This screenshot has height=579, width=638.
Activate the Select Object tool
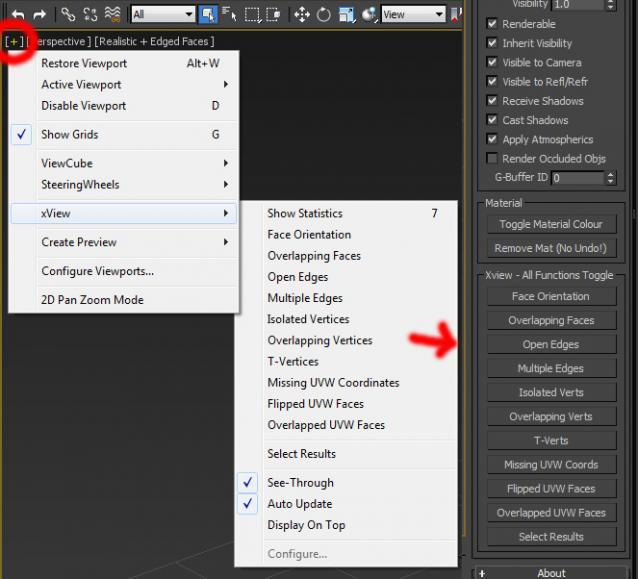tap(208, 15)
